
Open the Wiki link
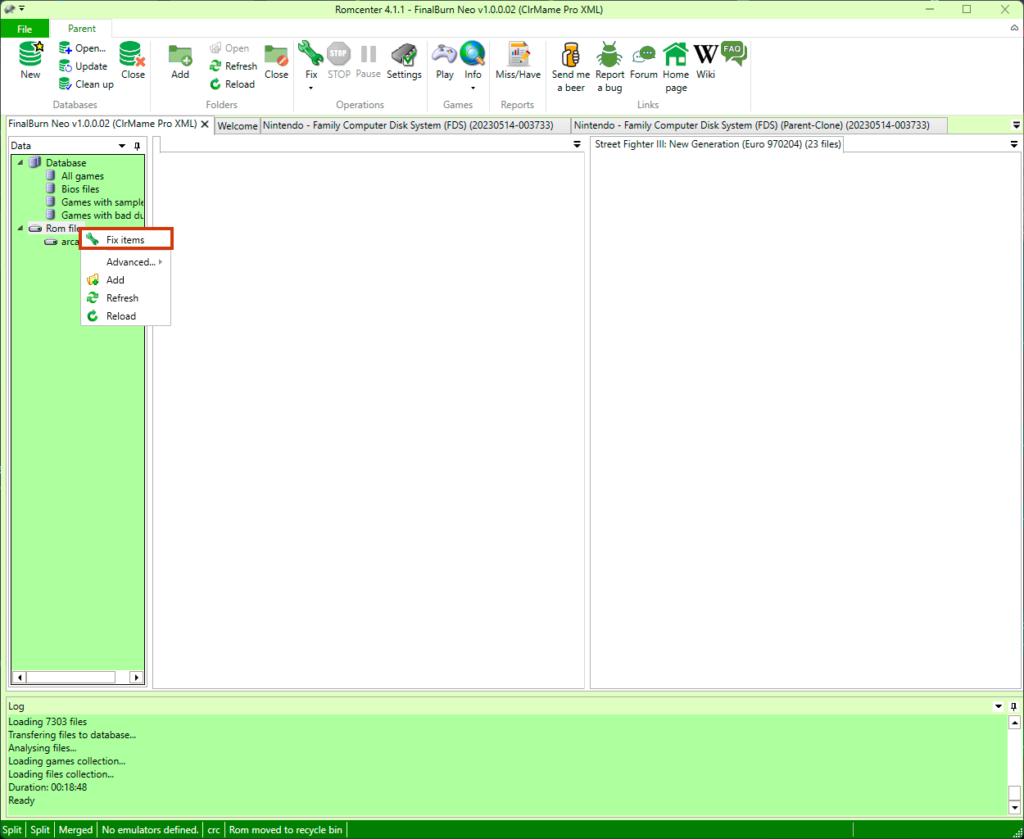coord(705,60)
